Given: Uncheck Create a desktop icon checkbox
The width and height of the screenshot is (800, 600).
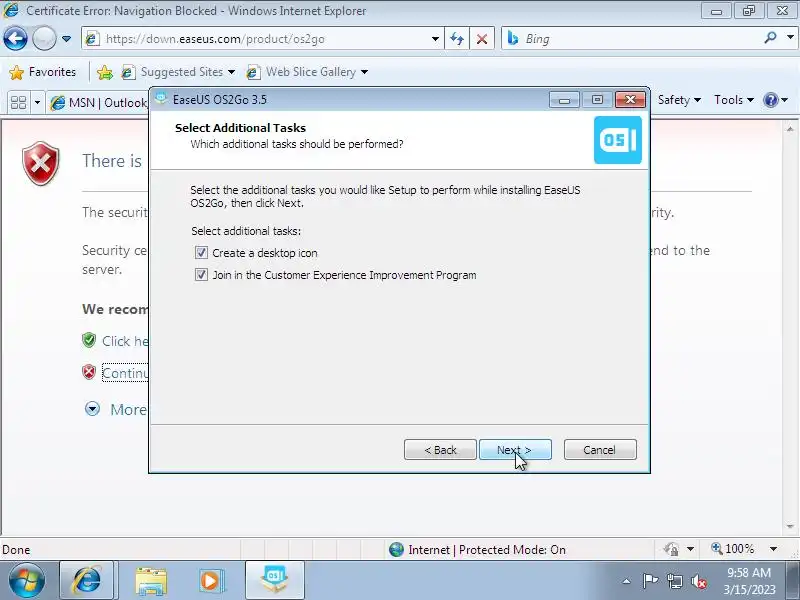Looking at the screenshot, I should pyautogui.click(x=202, y=253).
